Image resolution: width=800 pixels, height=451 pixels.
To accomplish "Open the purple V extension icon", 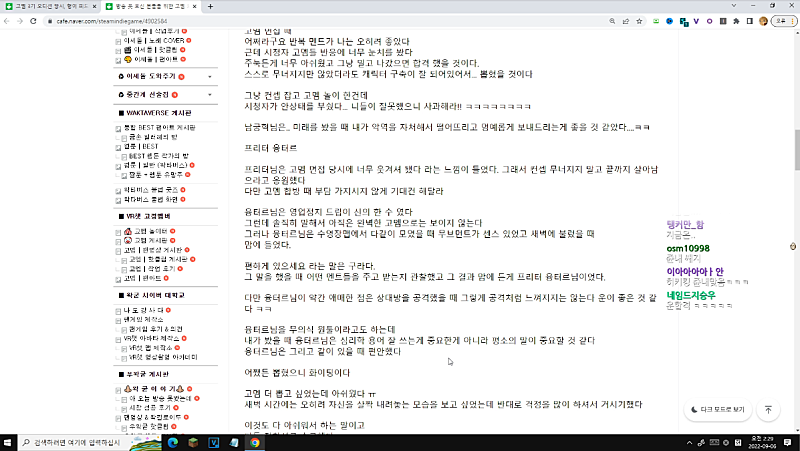I will [696, 21].
